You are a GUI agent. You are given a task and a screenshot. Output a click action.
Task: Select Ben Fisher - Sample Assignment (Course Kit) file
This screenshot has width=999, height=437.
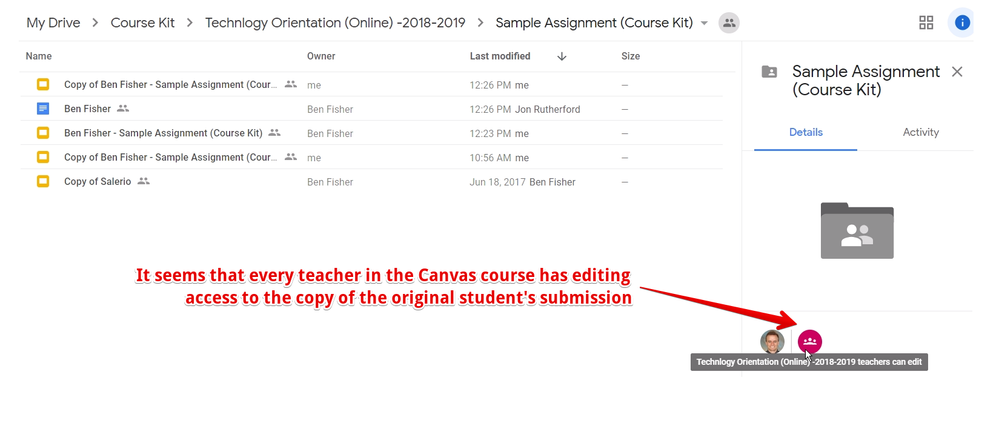162,133
